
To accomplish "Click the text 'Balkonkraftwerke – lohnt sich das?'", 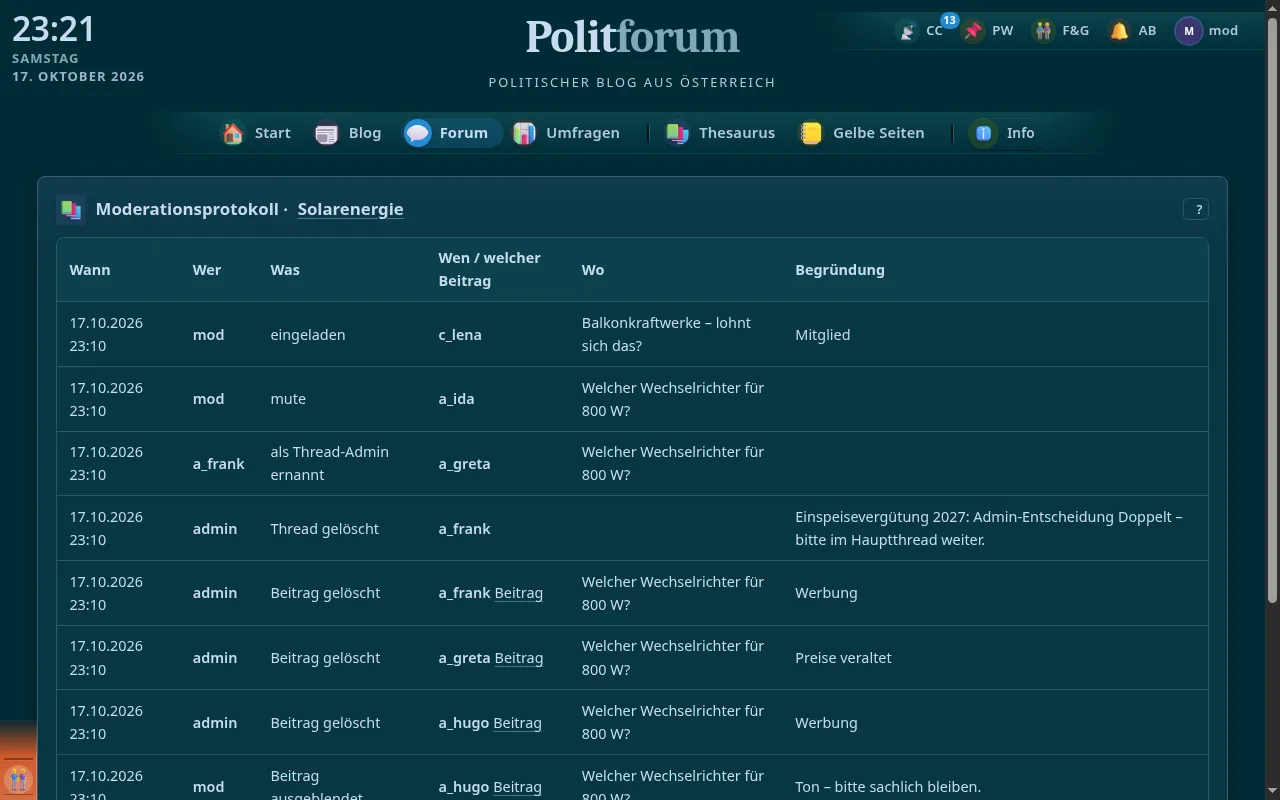I will 666,334.
